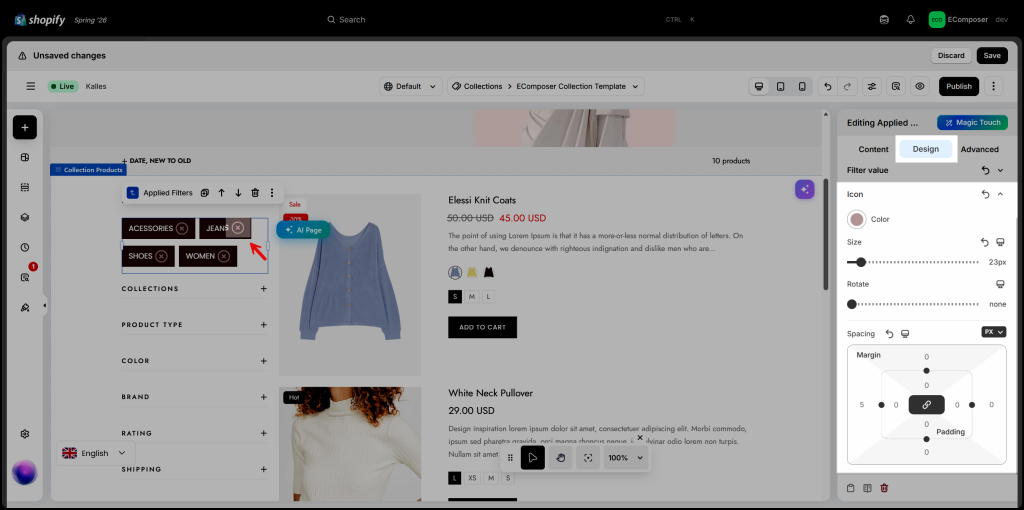Image resolution: width=1024 pixels, height=510 pixels.
Task: Switch to the Content tab
Action: [x=873, y=150]
